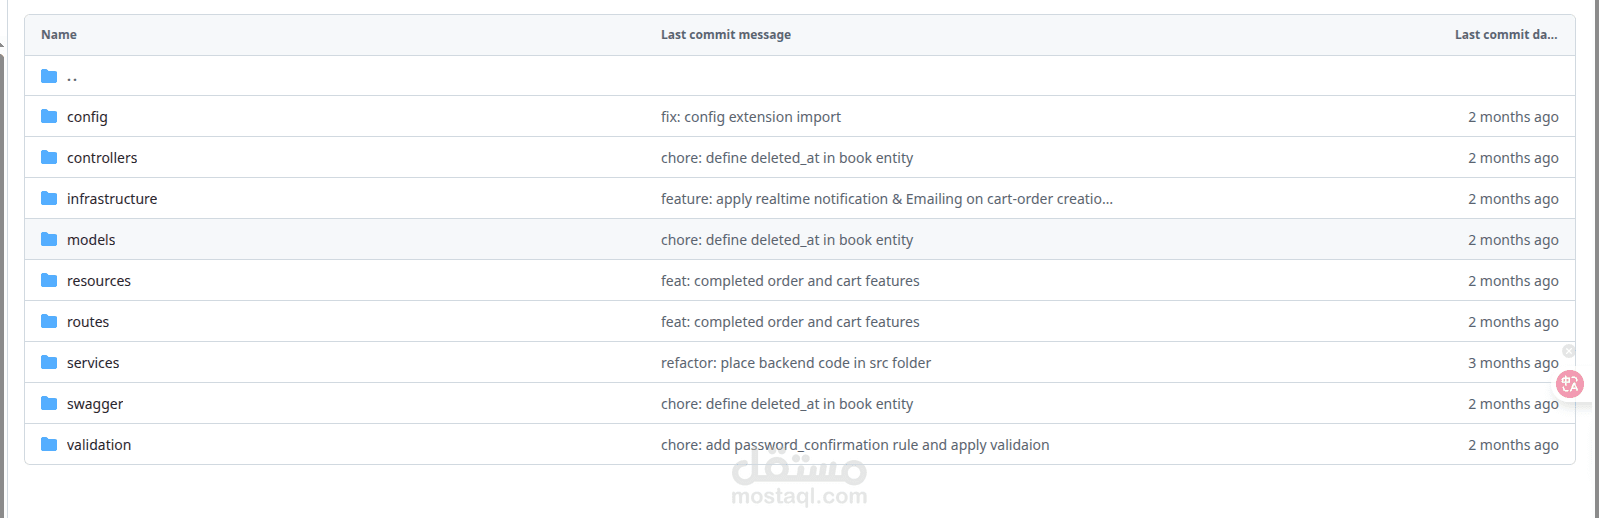The height and width of the screenshot is (518, 1599).
Task: Go up to parent directory link
Action: pos(72,77)
